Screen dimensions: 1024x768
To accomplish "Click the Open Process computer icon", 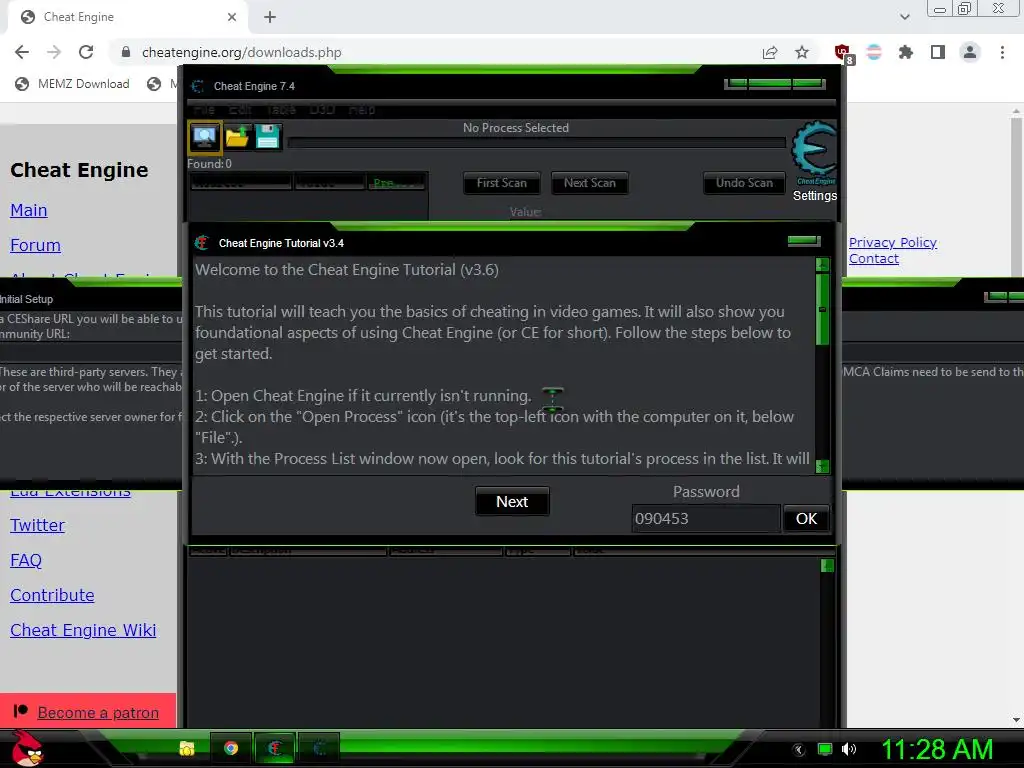I will 204,136.
